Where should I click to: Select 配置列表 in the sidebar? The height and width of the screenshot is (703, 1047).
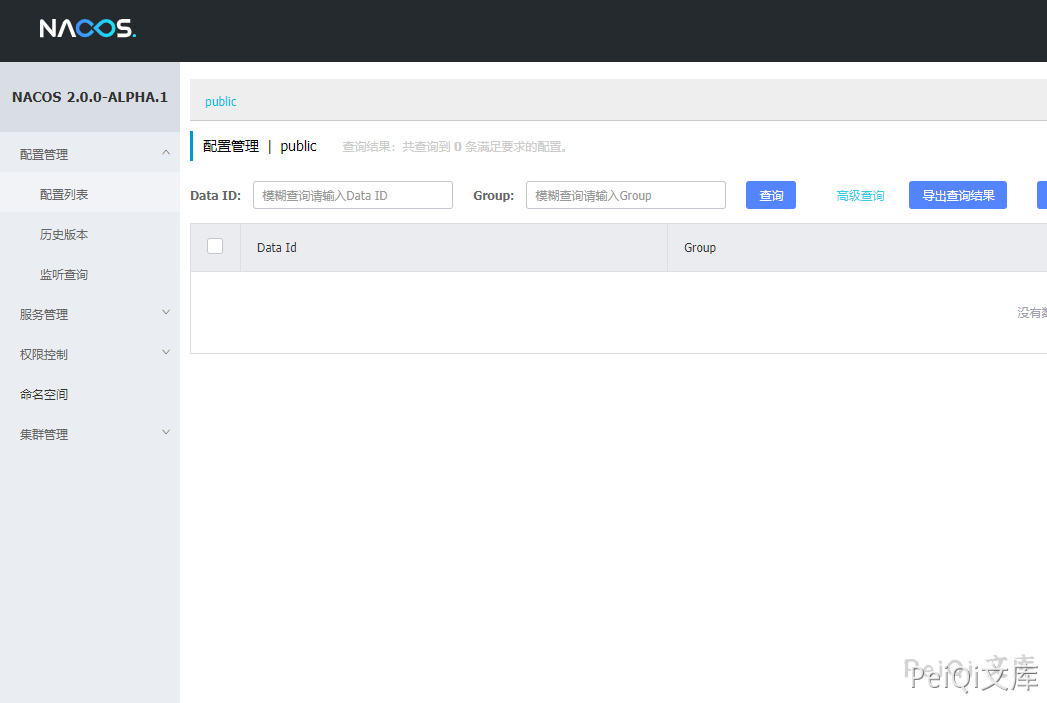tap(65, 194)
